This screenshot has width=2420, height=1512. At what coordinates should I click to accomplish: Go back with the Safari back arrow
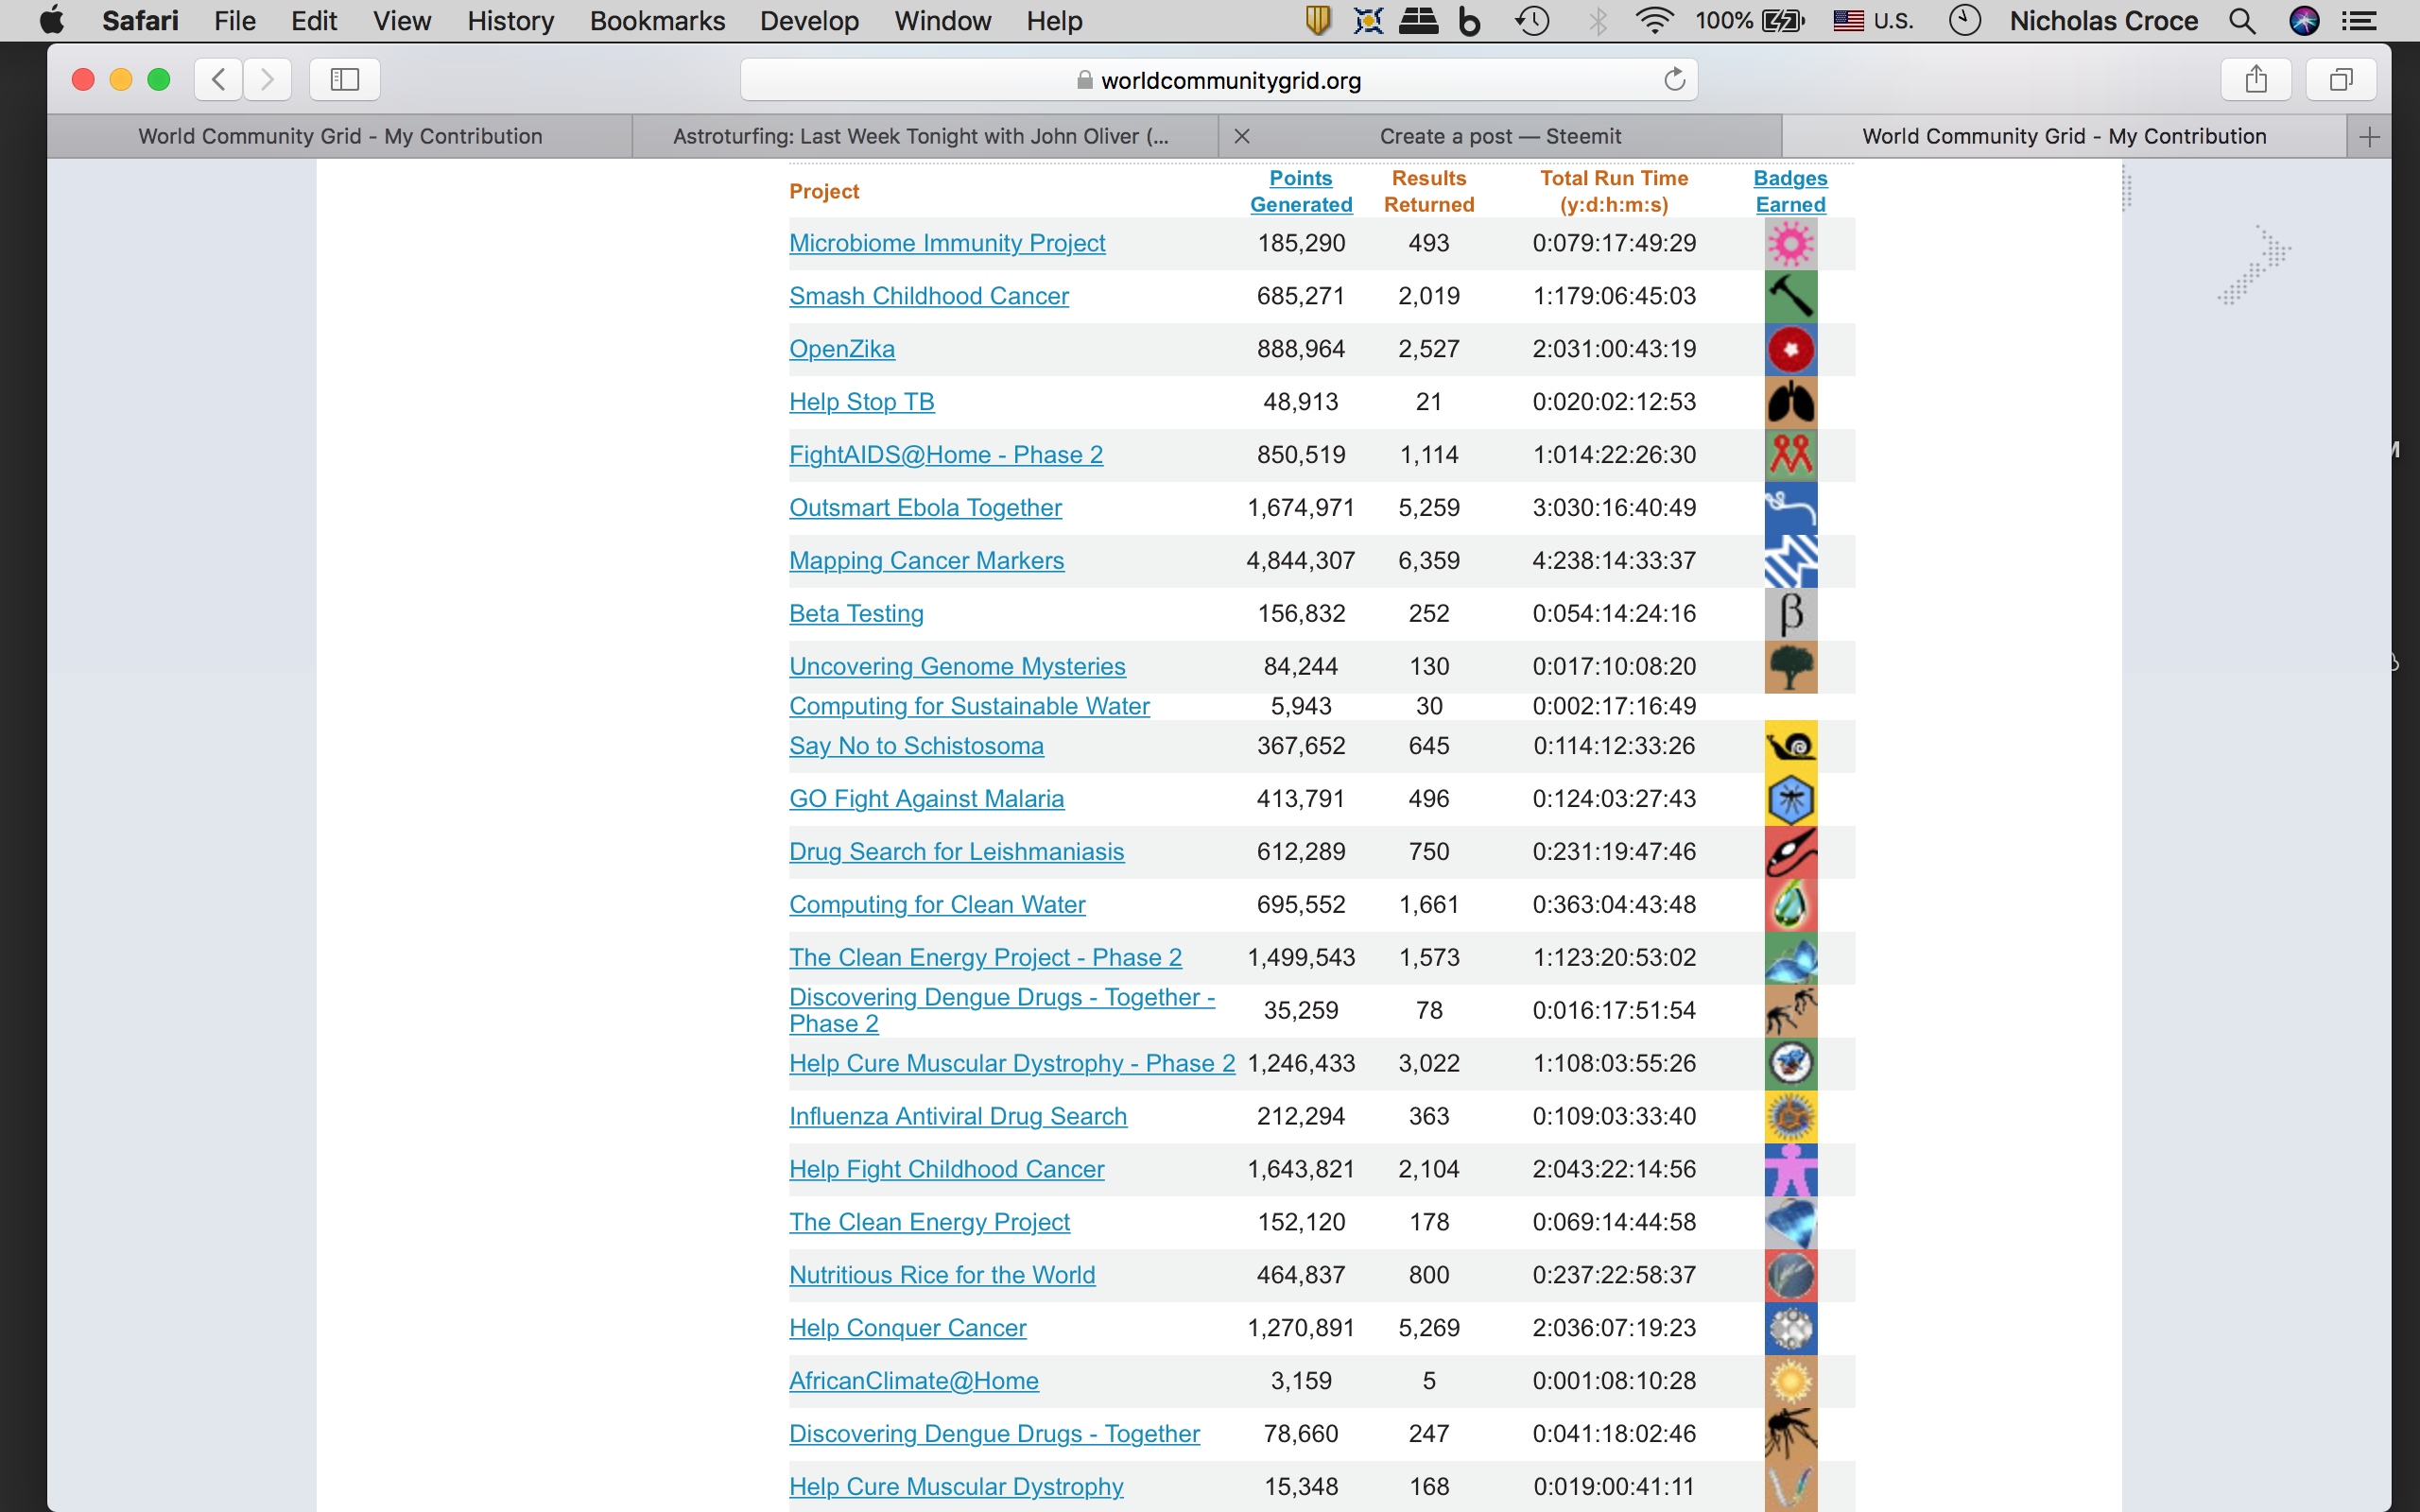(x=219, y=79)
